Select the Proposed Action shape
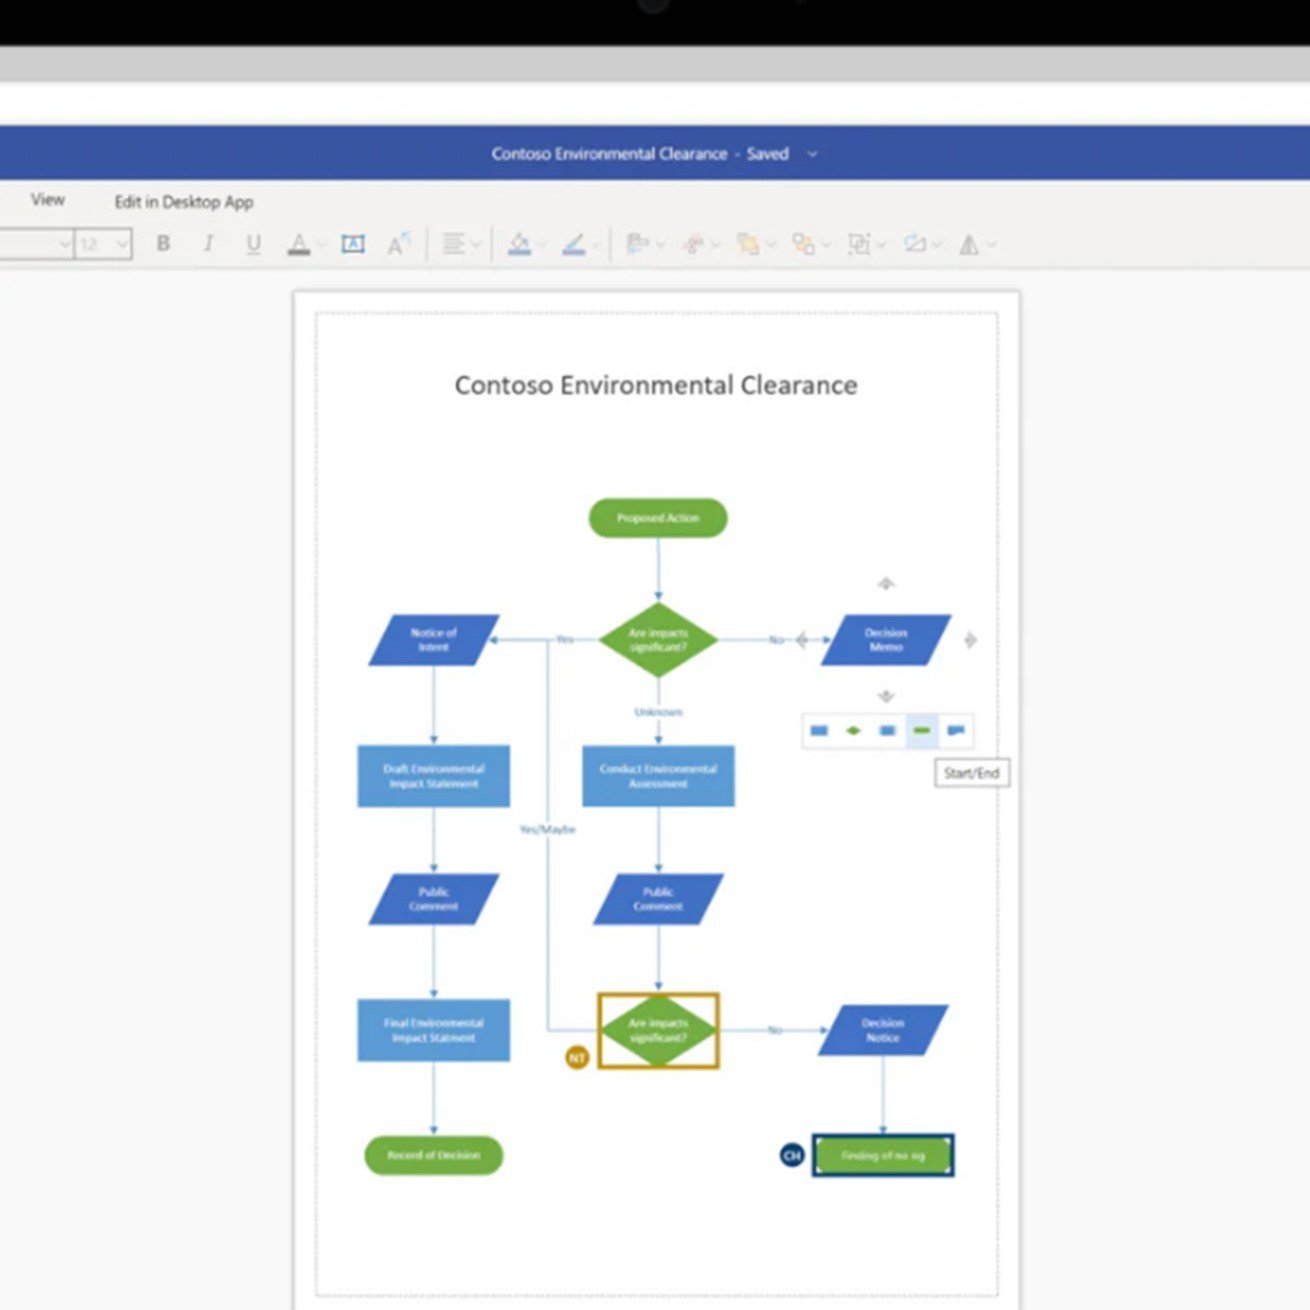Viewport: 1310px width, 1310px height. [x=658, y=518]
